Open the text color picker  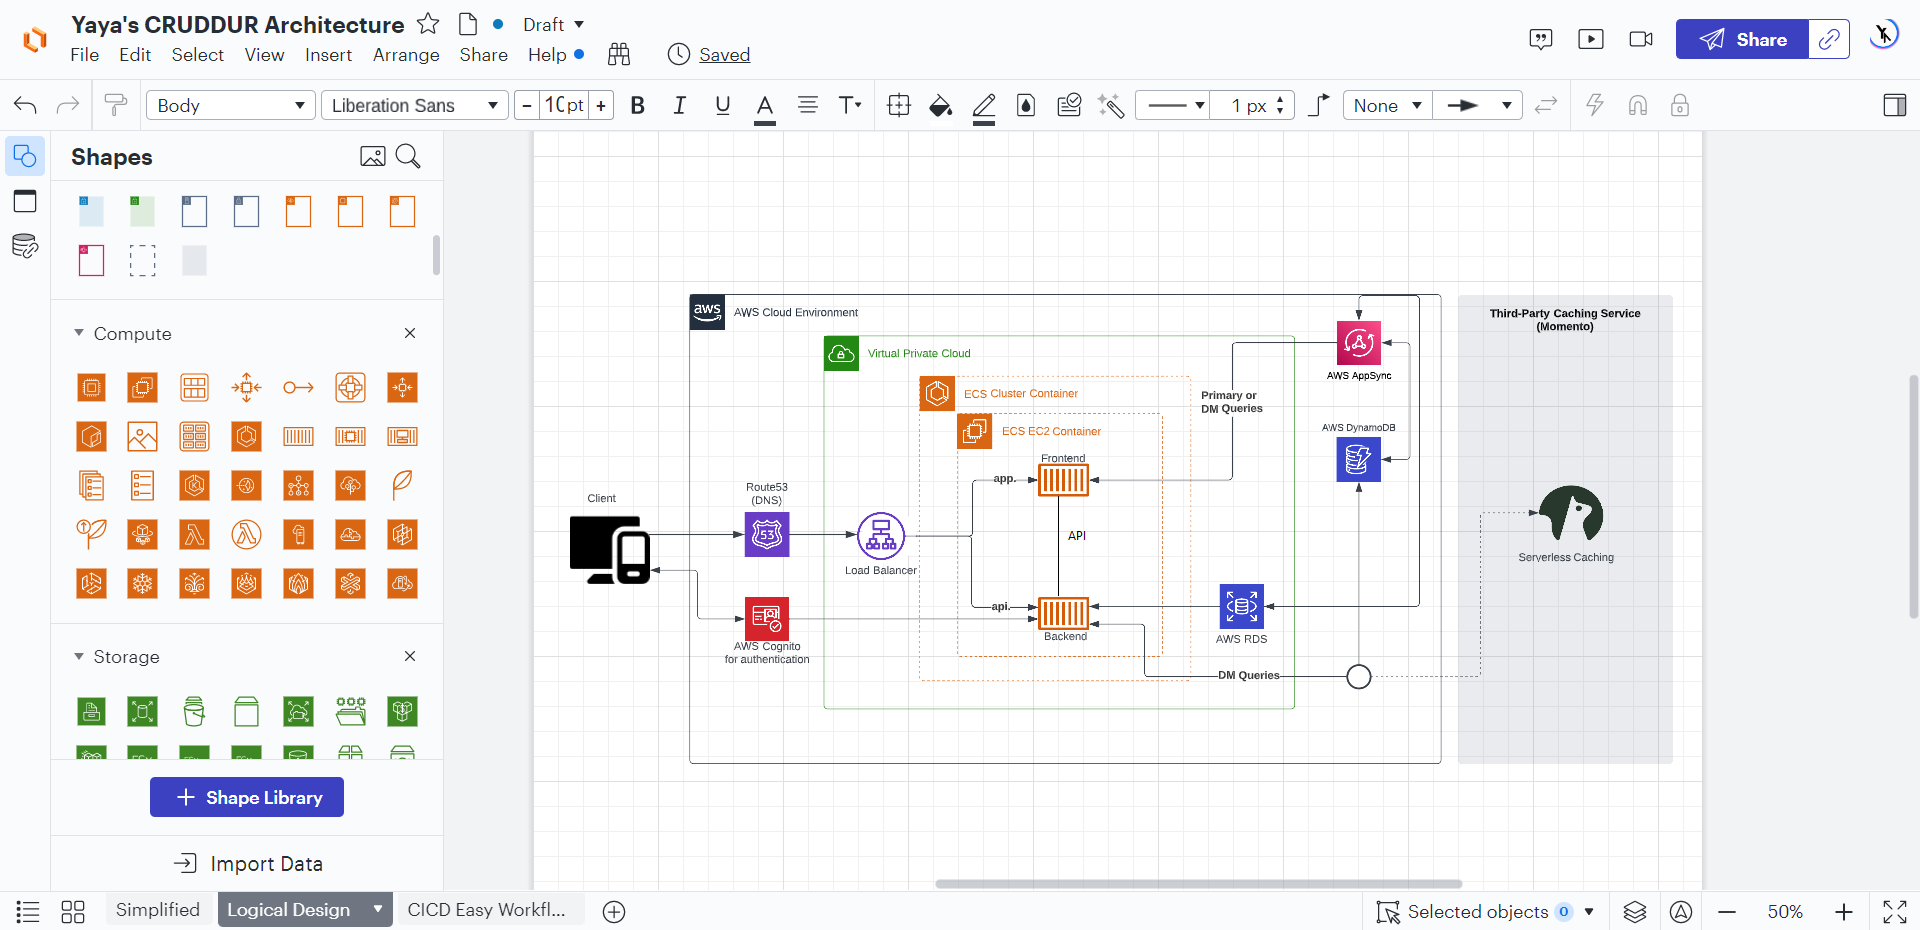pyautogui.click(x=765, y=107)
